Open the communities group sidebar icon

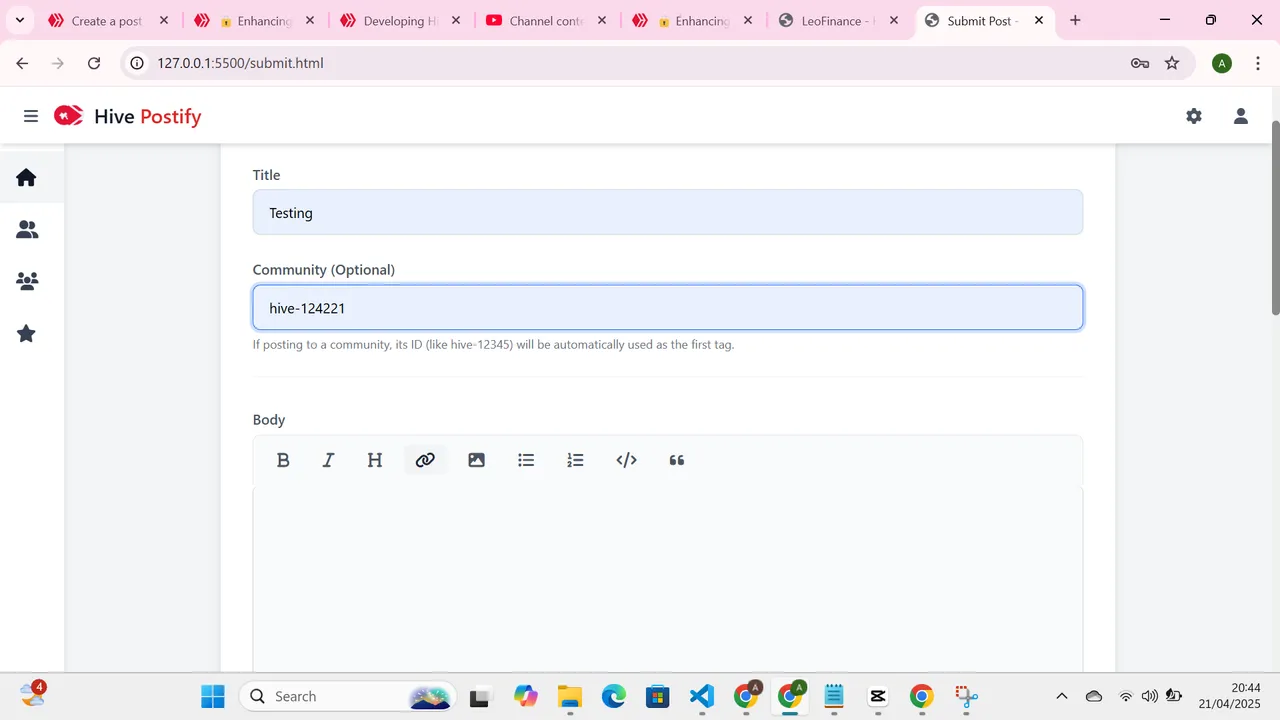(x=27, y=282)
